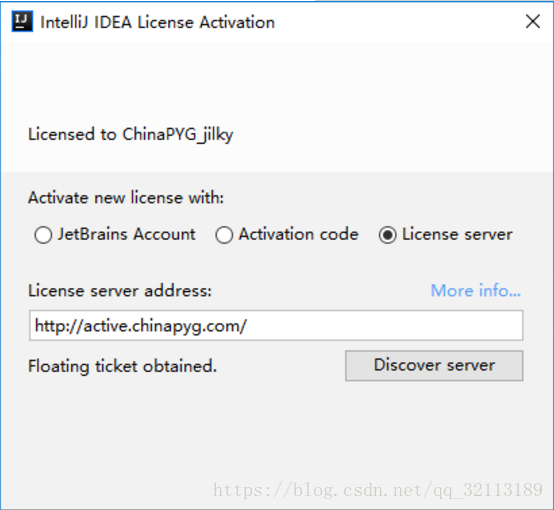Focus the license server address field

[276, 326]
